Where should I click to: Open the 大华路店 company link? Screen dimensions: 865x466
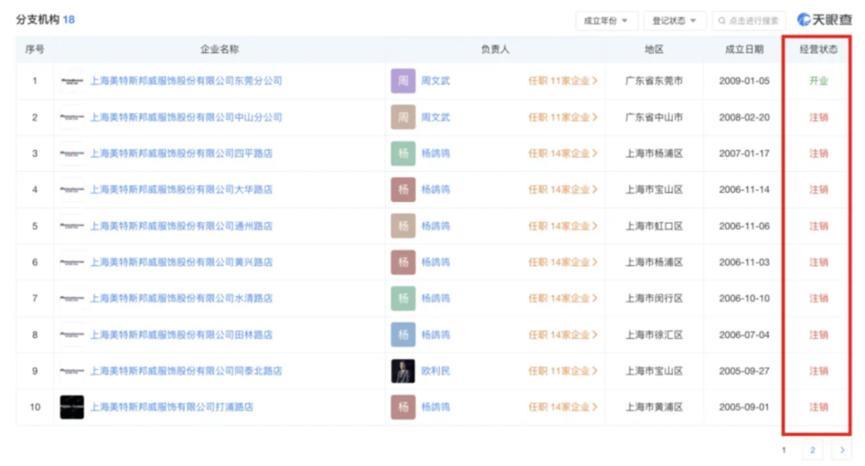pos(181,189)
